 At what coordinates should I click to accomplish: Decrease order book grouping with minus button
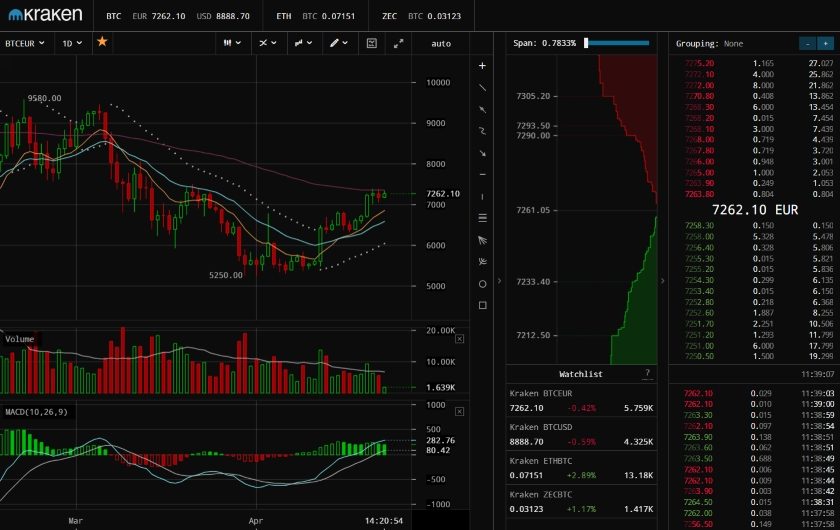(x=807, y=43)
